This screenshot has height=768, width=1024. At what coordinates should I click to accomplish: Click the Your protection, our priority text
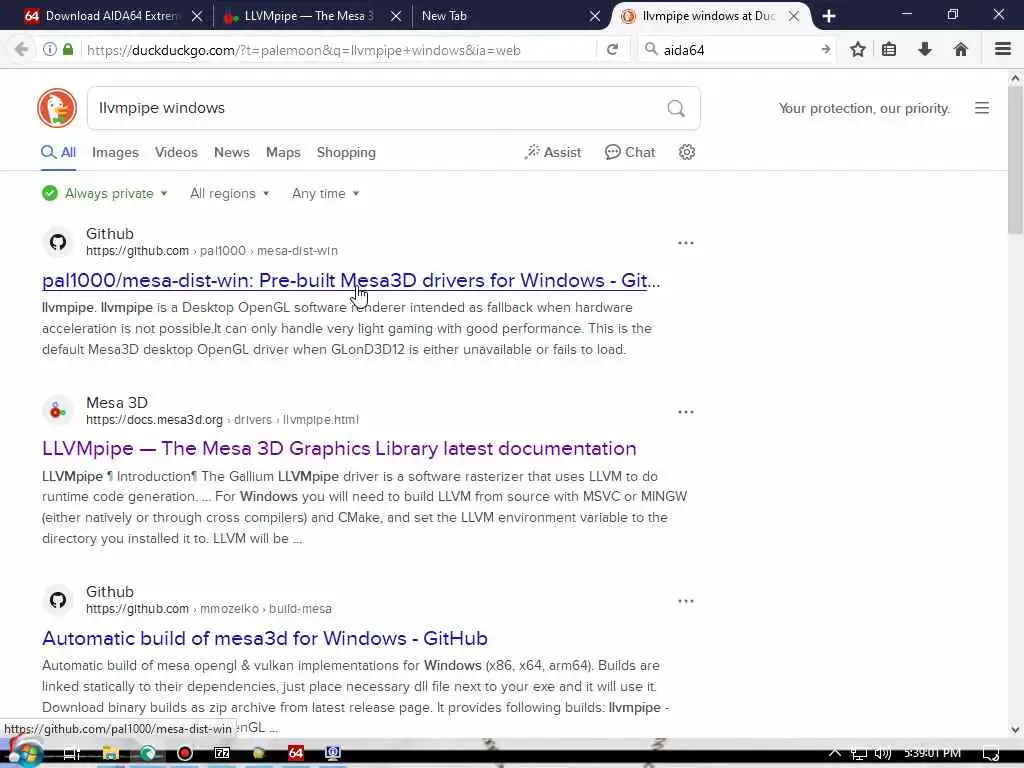click(x=864, y=108)
